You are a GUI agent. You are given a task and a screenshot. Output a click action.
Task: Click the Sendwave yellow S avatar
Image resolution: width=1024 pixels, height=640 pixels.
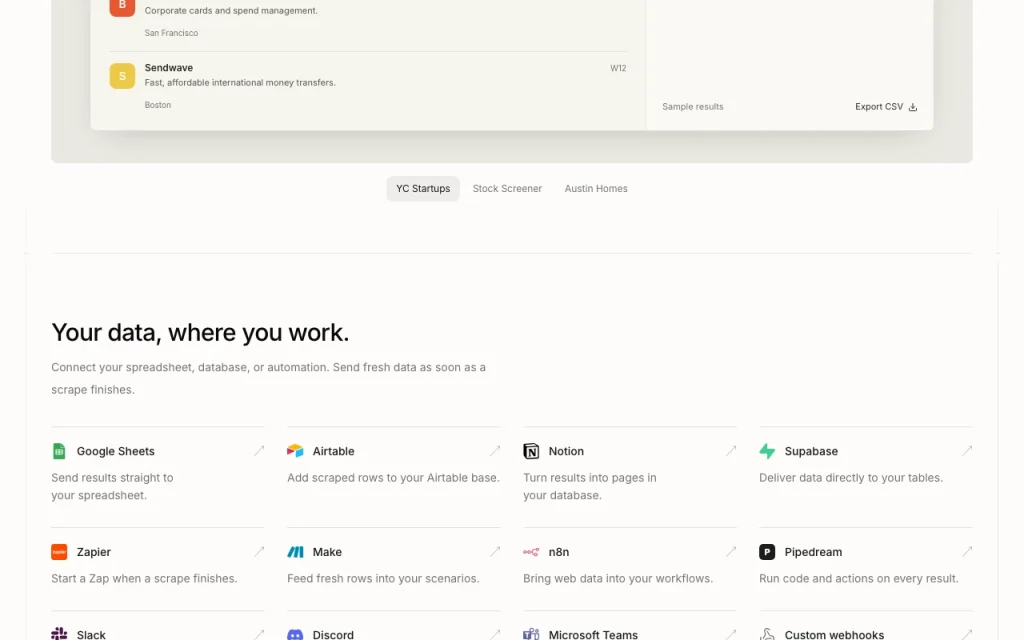[x=122, y=76]
